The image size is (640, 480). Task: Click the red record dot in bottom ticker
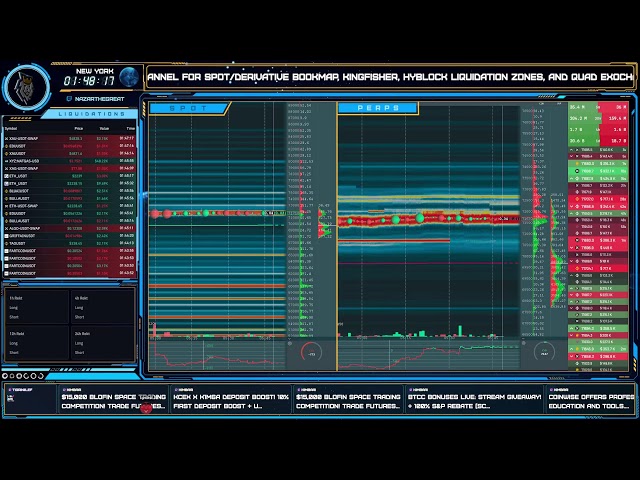(147, 408)
